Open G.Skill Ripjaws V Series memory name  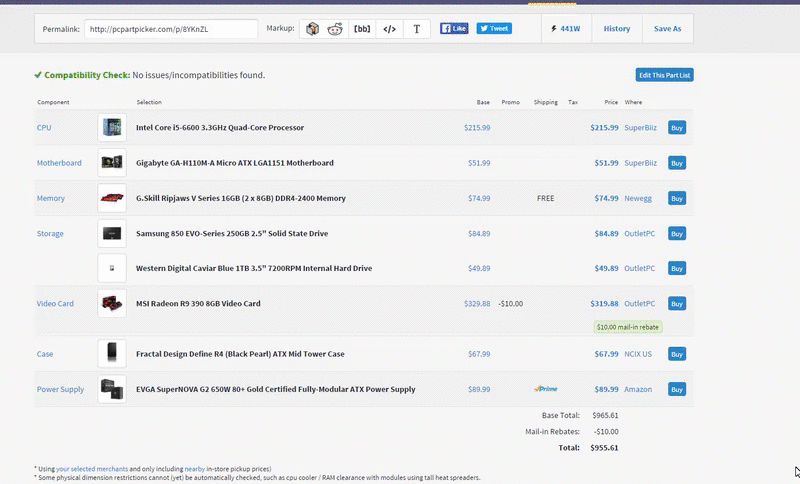[x=241, y=198]
